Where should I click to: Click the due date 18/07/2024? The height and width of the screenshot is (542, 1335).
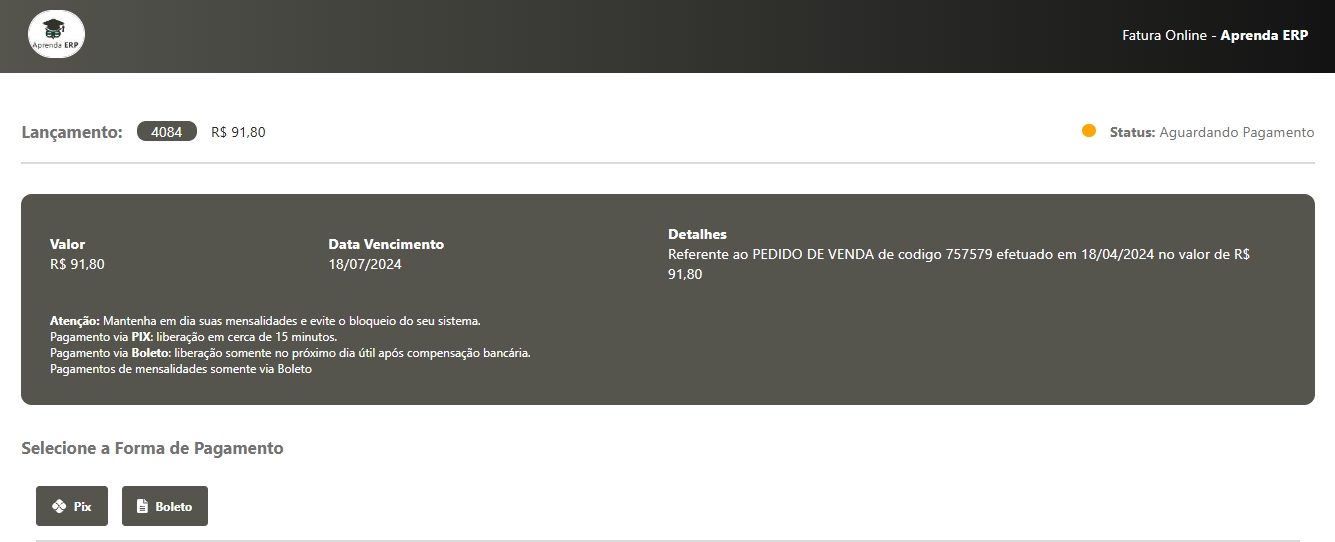tap(365, 264)
